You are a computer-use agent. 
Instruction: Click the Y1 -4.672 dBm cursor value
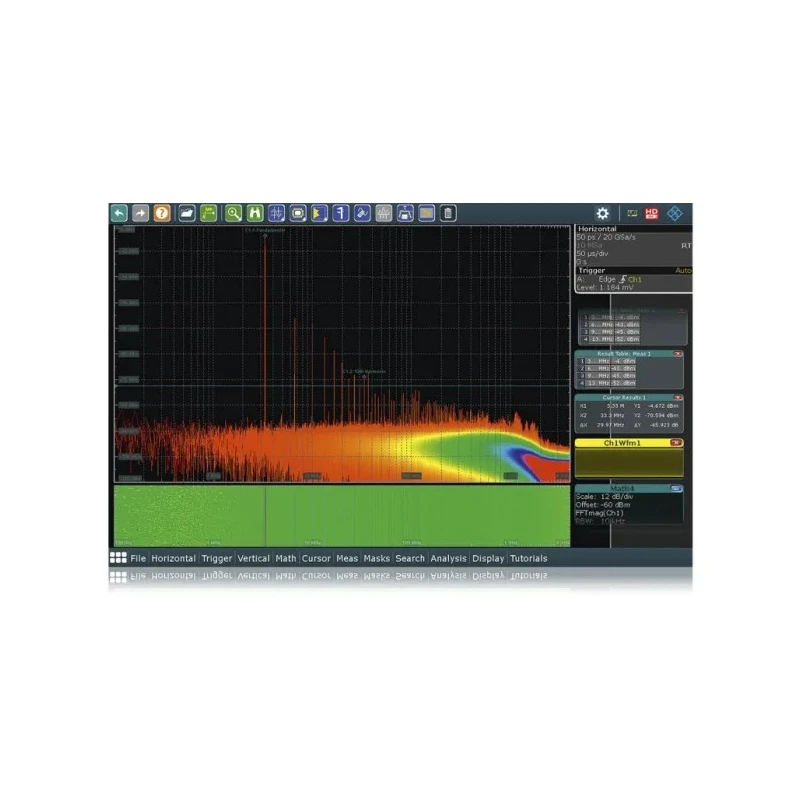pos(663,406)
